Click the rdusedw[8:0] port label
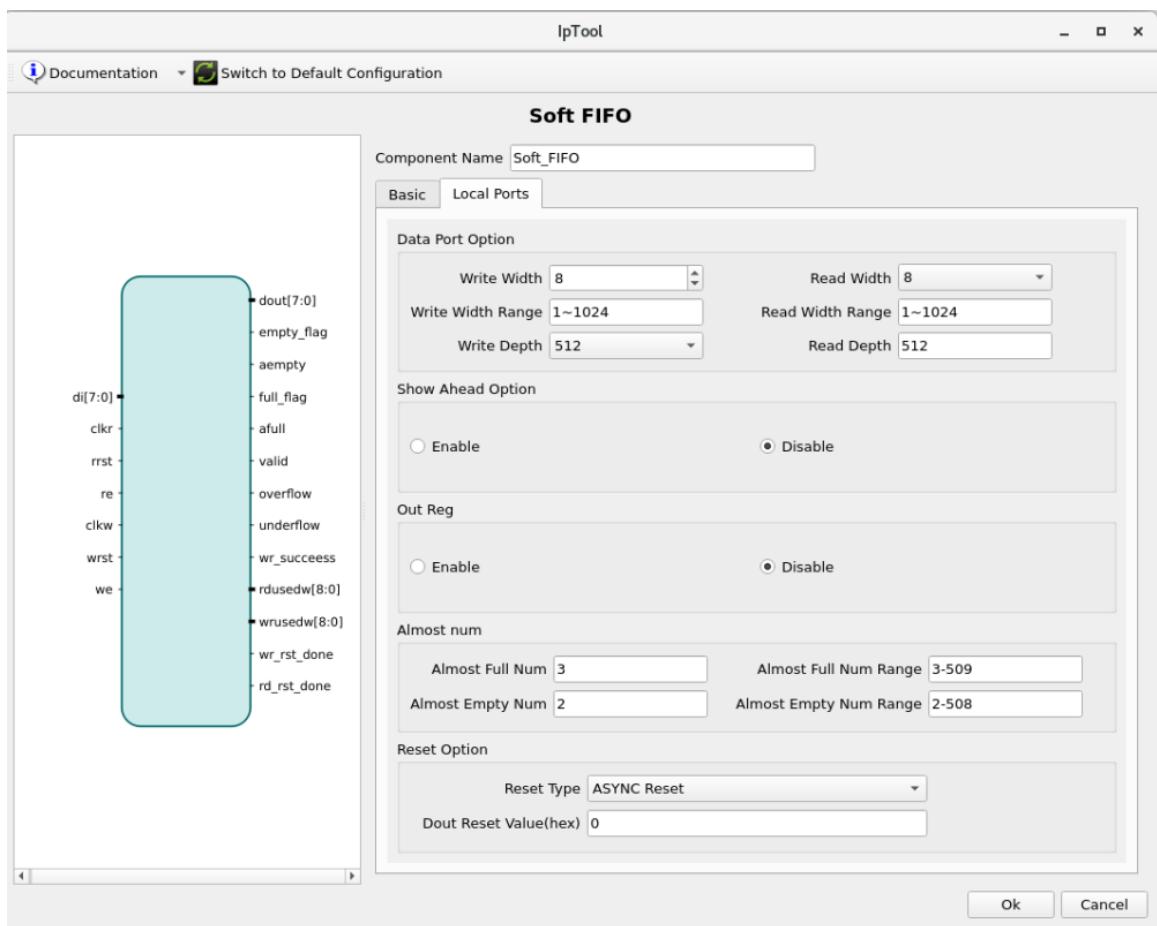Viewport: 1157px width, 926px height. click(x=300, y=590)
